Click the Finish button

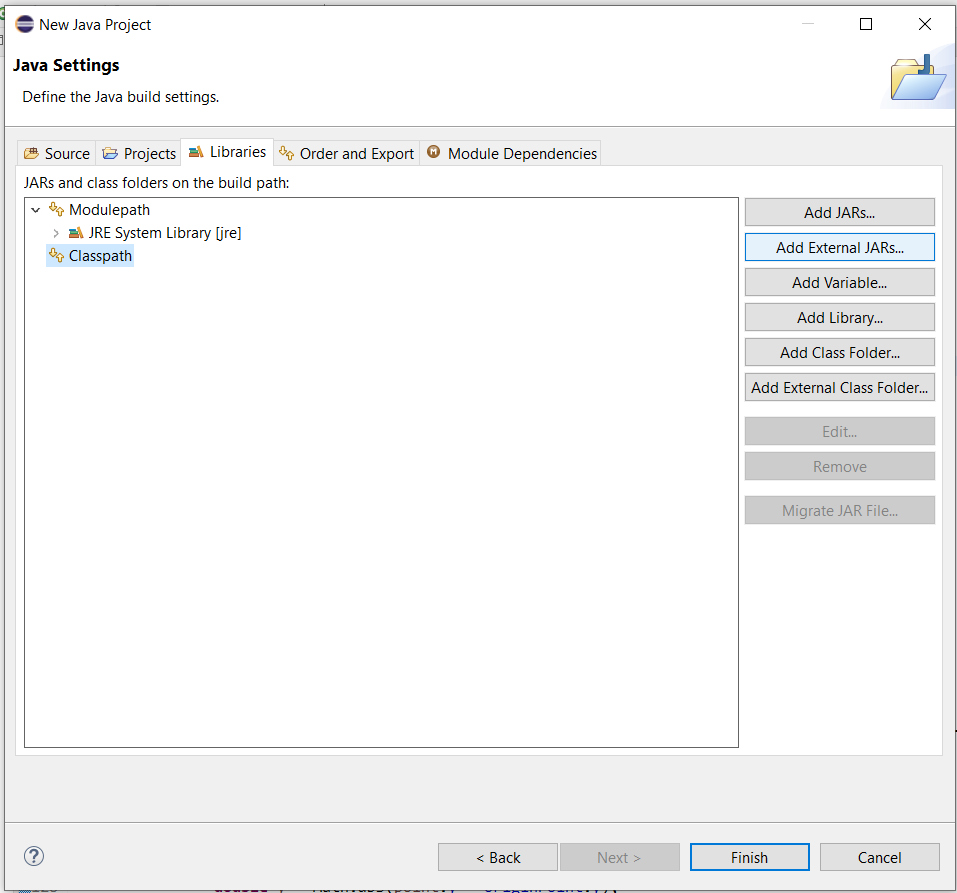pyautogui.click(x=749, y=857)
